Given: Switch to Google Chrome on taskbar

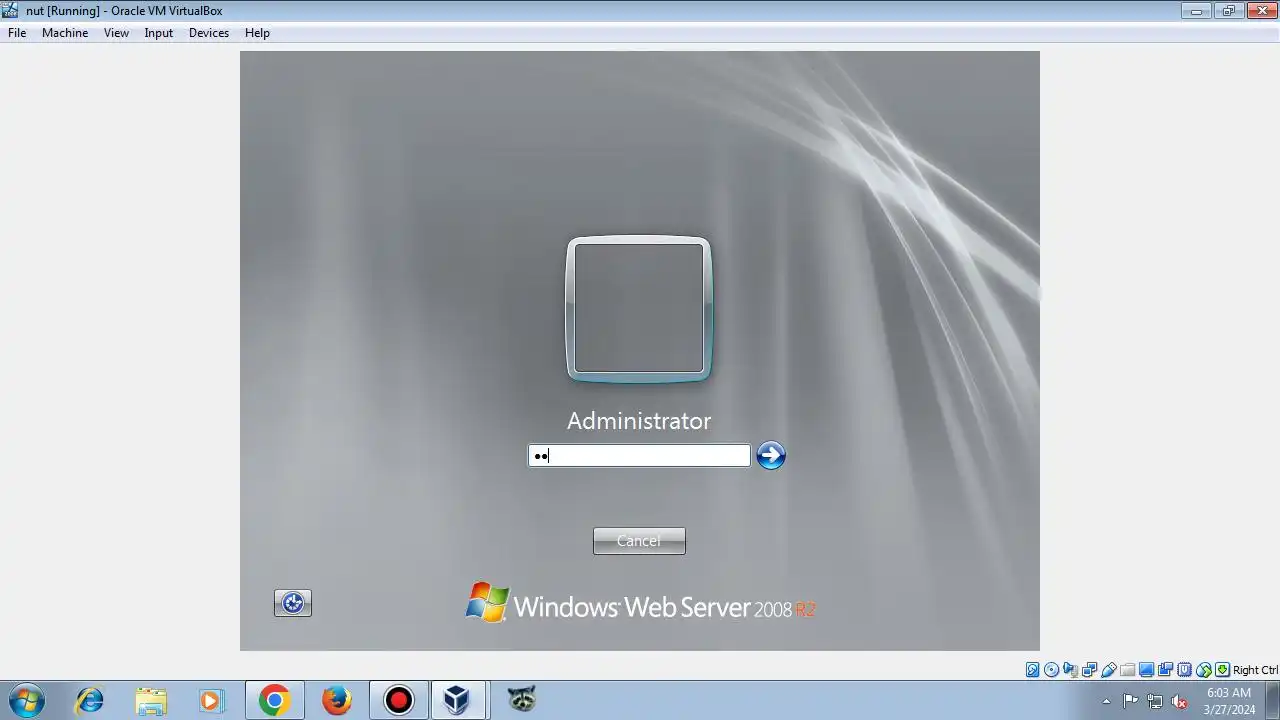Looking at the screenshot, I should pyautogui.click(x=274, y=700).
